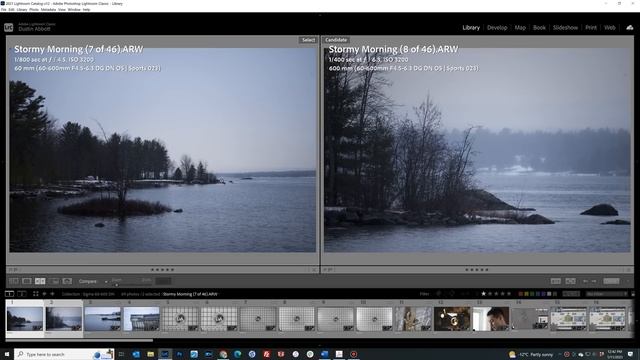Click the Candidate label on right image
640x360 pixels.
coord(336,40)
